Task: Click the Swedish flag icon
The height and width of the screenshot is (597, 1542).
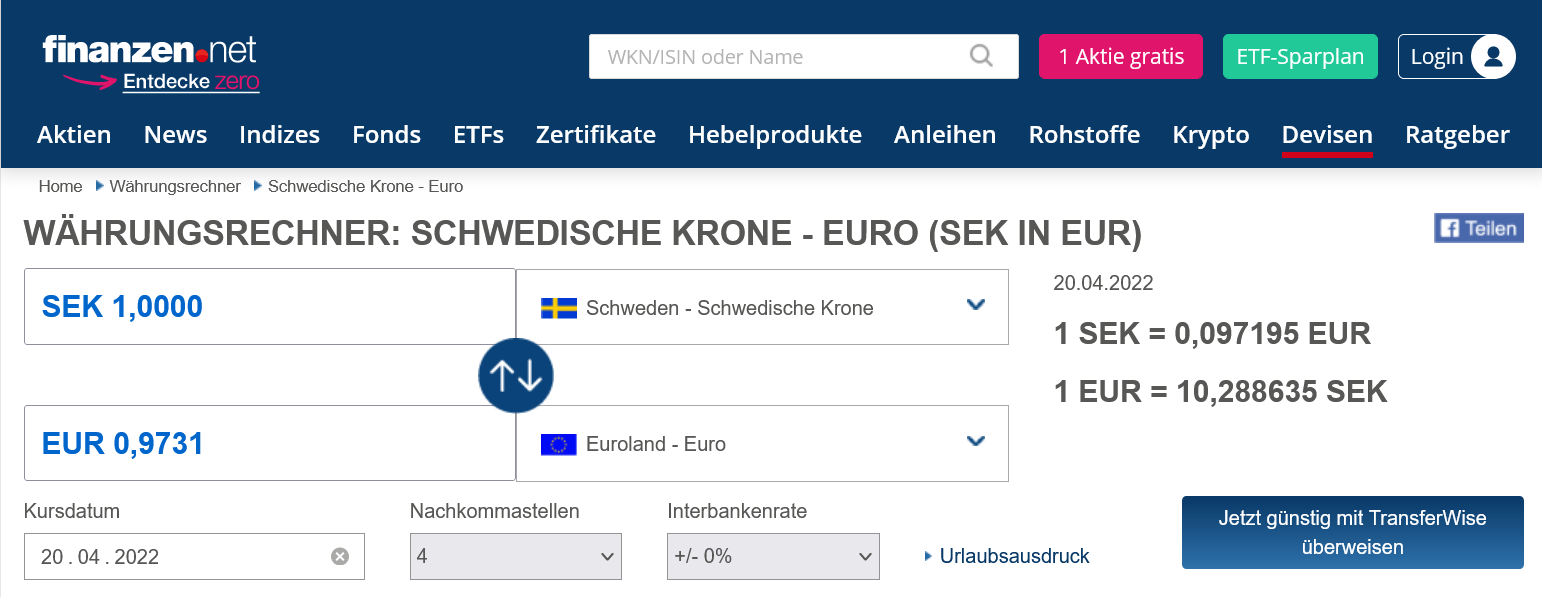Action: point(559,308)
